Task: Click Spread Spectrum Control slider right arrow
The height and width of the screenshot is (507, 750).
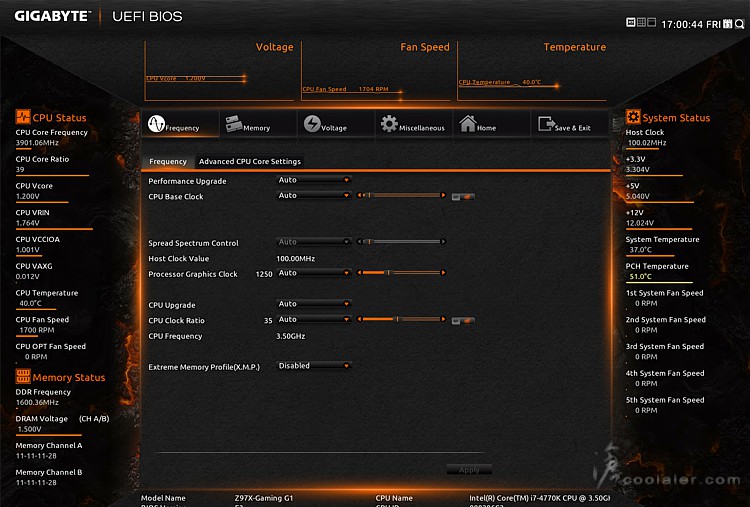Action: click(443, 242)
